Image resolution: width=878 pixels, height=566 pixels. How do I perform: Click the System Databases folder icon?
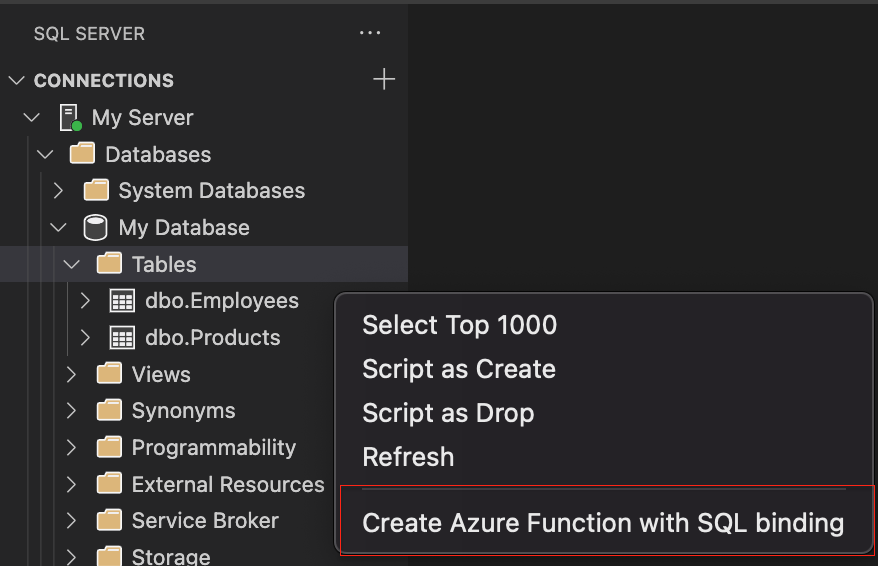click(96, 191)
